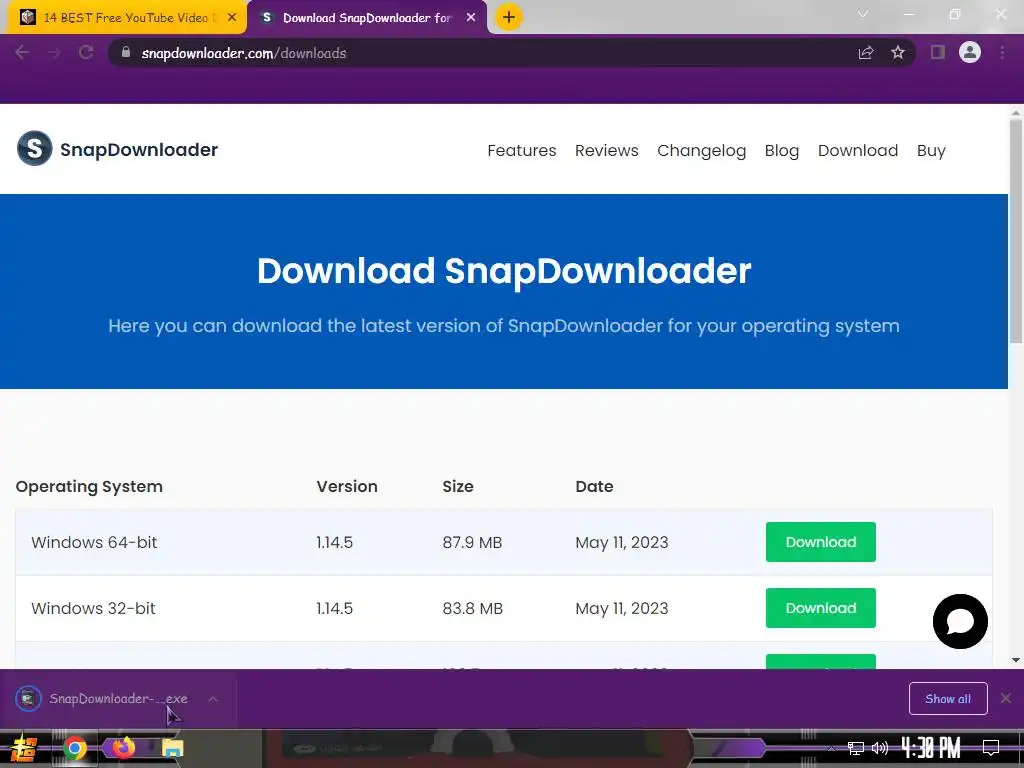1024x768 pixels.
Task: Click the page vertical scrollbar thumb
Action: (x=1016, y=231)
